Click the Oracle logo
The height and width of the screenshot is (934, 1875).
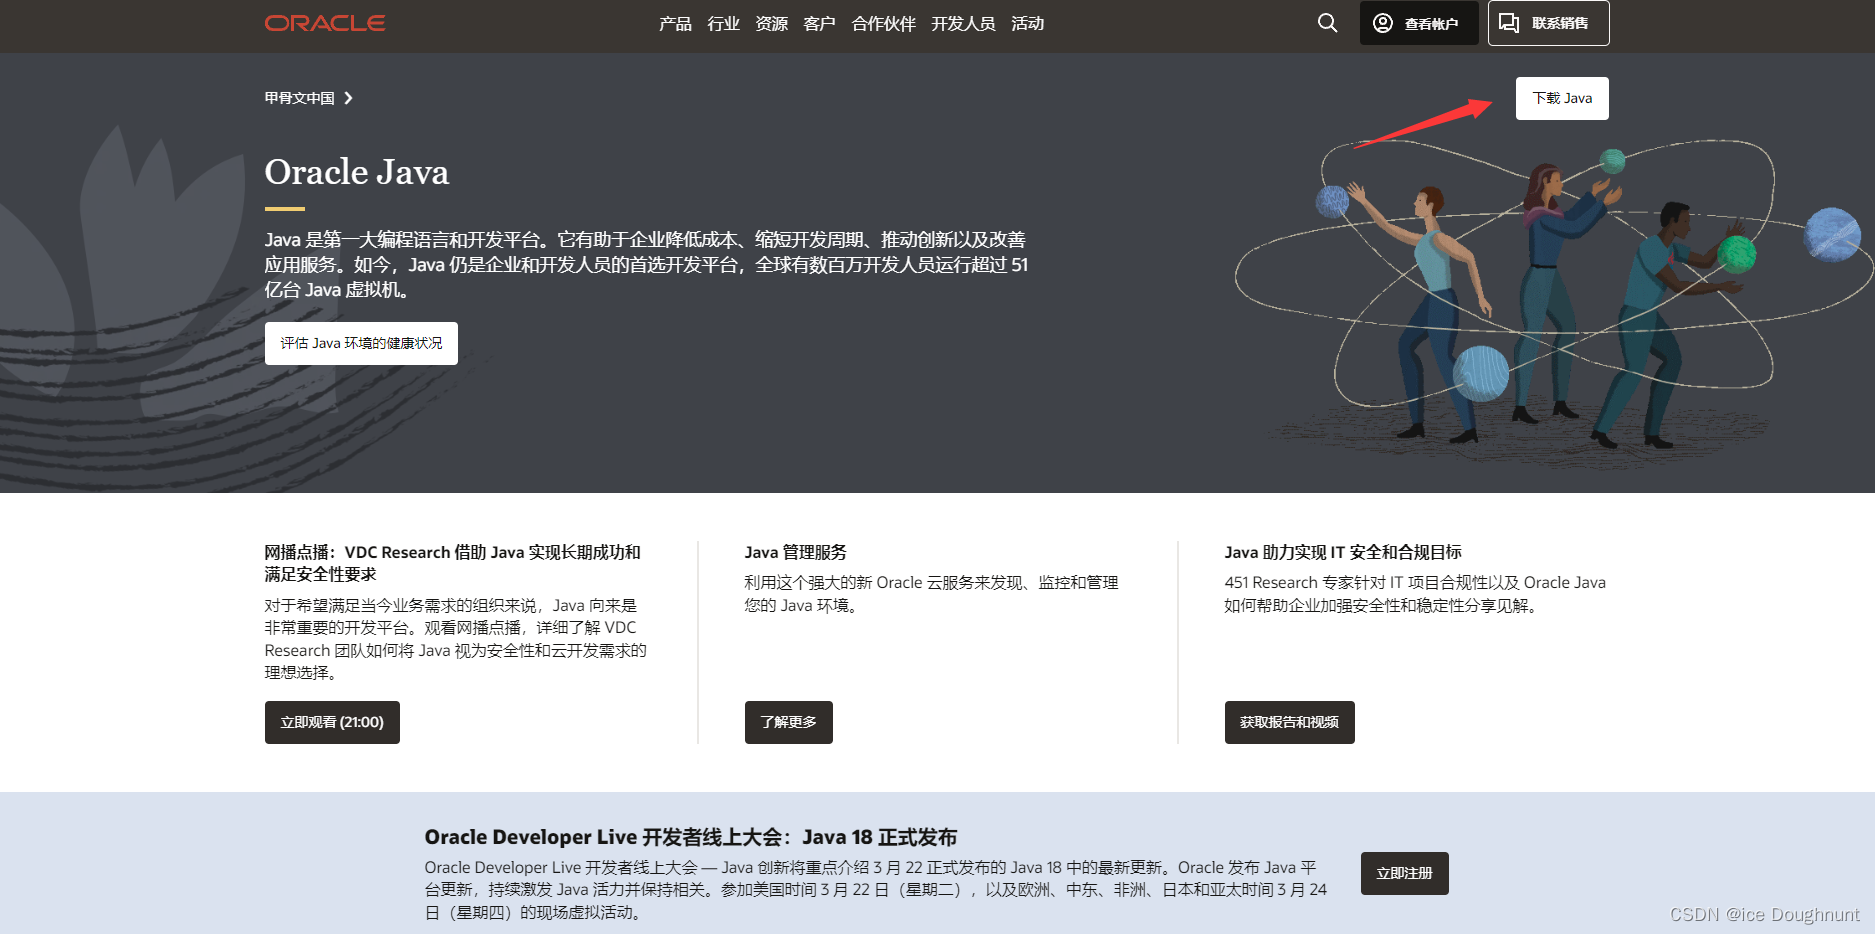tap(325, 23)
